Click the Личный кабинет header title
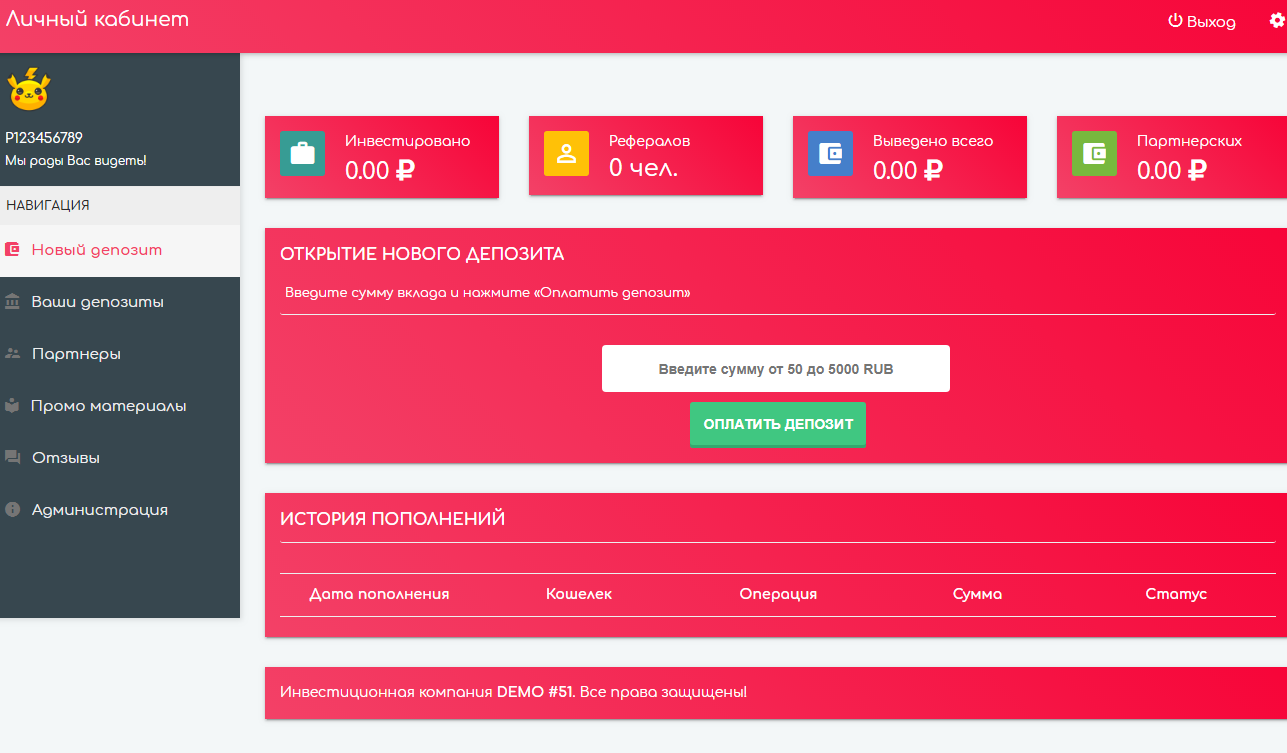This screenshot has width=1287, height=753. 97,18
